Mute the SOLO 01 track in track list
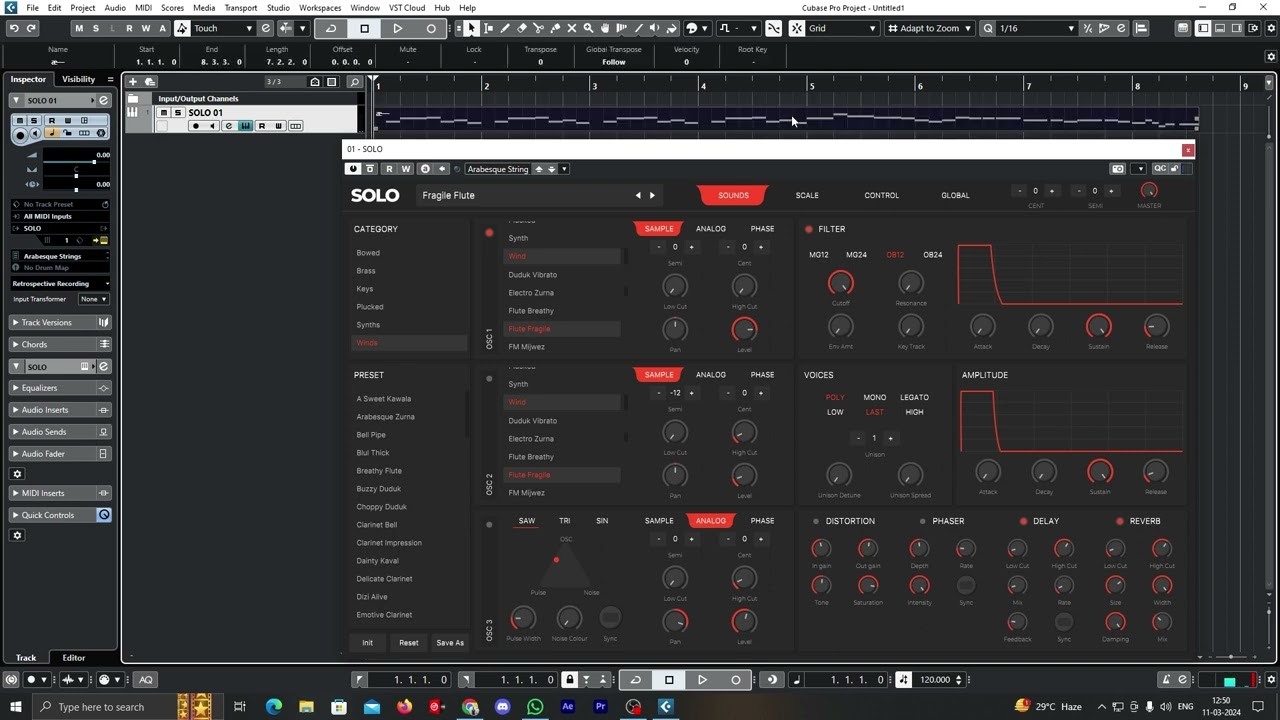This screenshot has height=720, width=1280. [x=164, y=113]
